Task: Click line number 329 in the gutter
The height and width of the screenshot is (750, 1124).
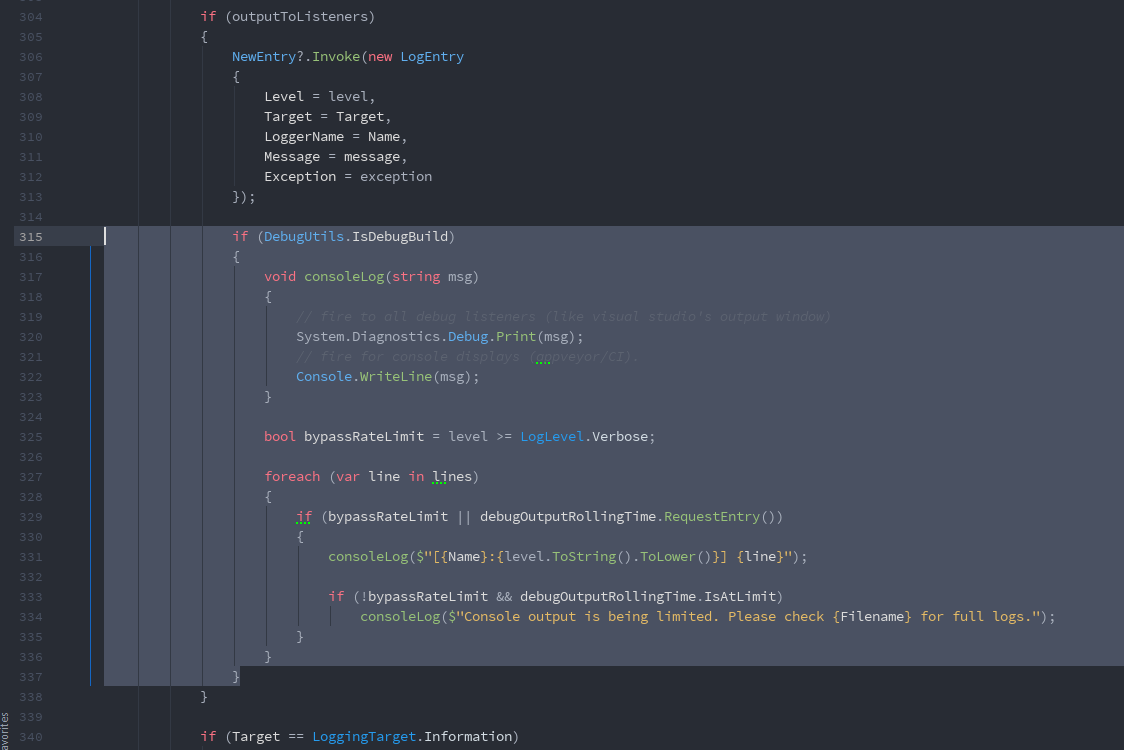Action: (31, 517)
